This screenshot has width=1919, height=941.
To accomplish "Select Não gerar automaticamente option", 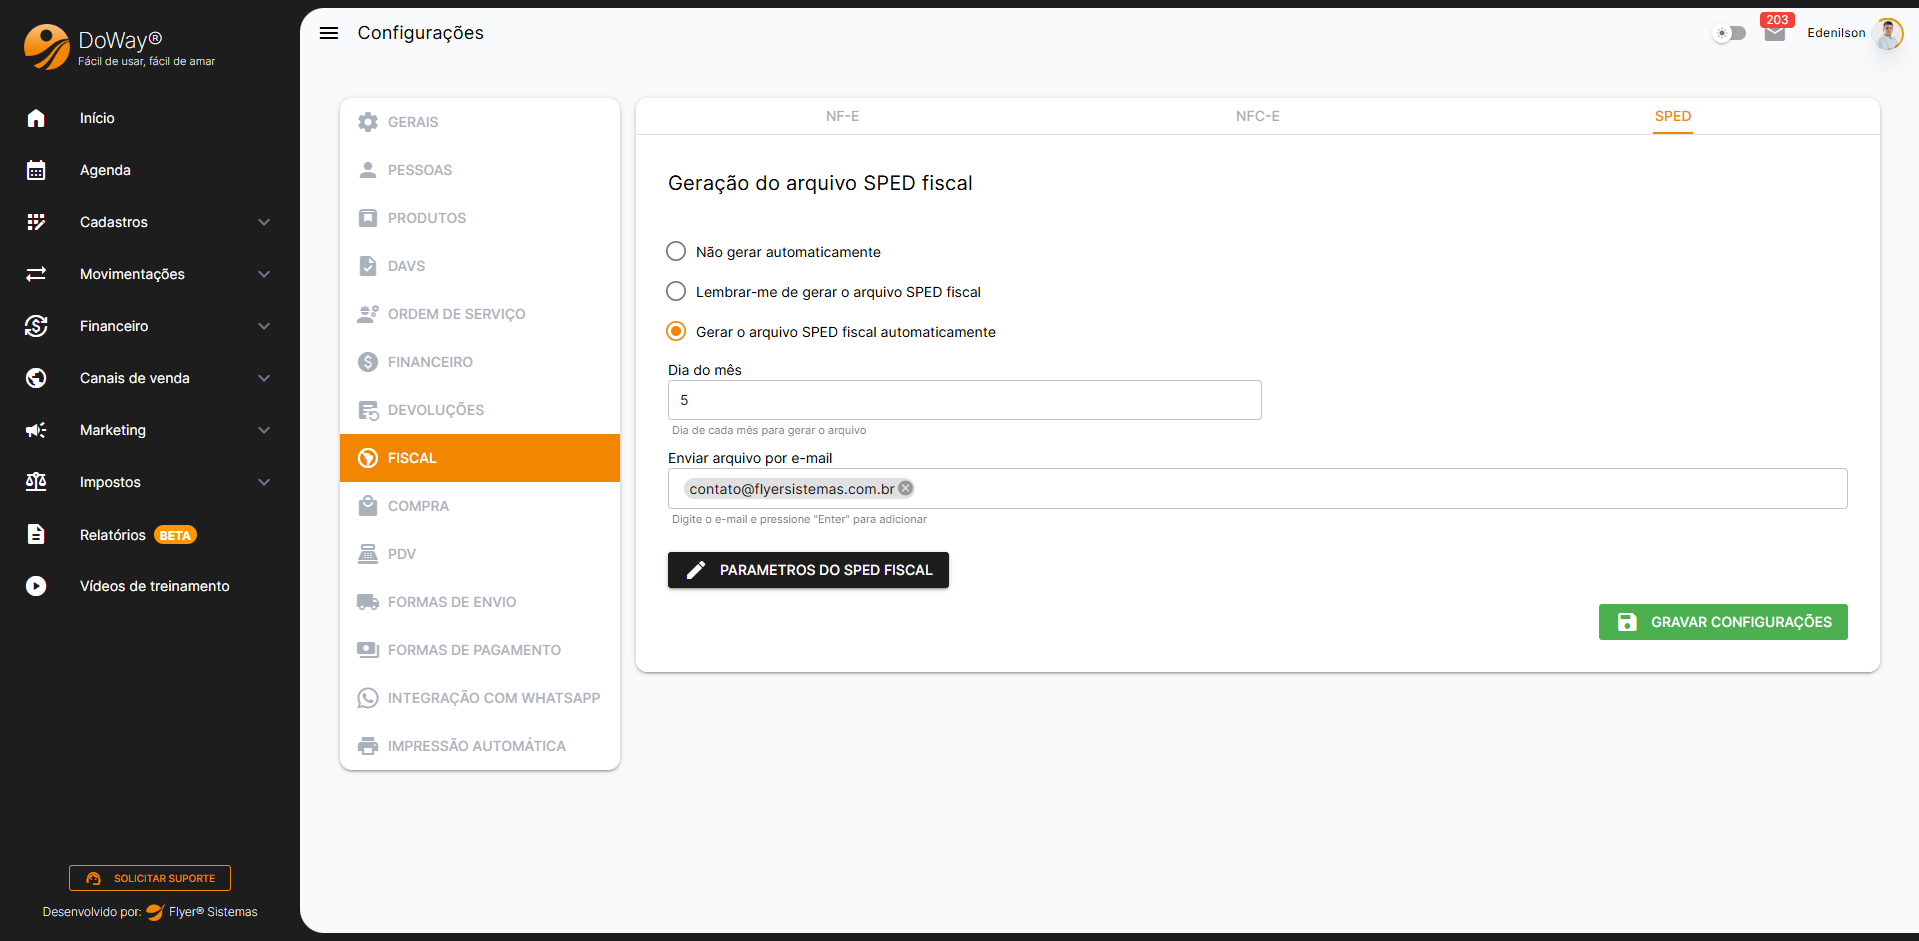I will [x=676, y=251].
